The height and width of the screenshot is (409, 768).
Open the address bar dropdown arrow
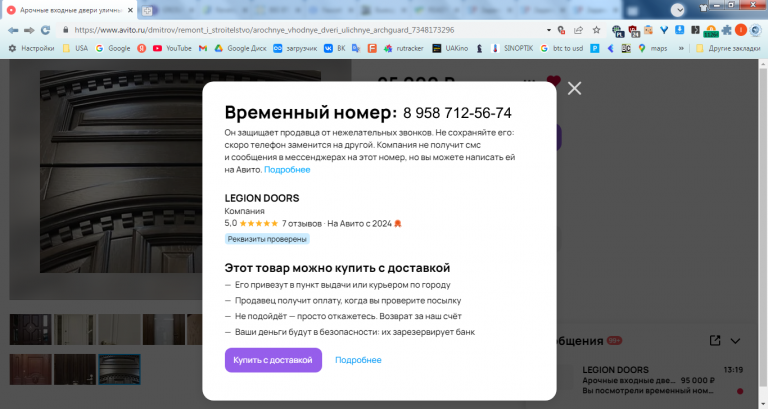tap(549, 30)
